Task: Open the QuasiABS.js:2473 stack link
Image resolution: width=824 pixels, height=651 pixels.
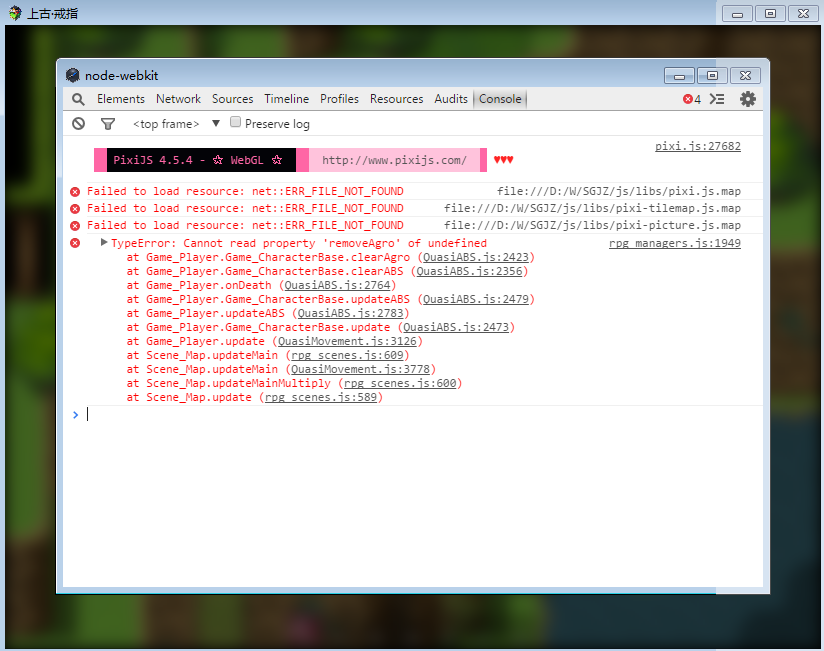Action: [456, 327]
